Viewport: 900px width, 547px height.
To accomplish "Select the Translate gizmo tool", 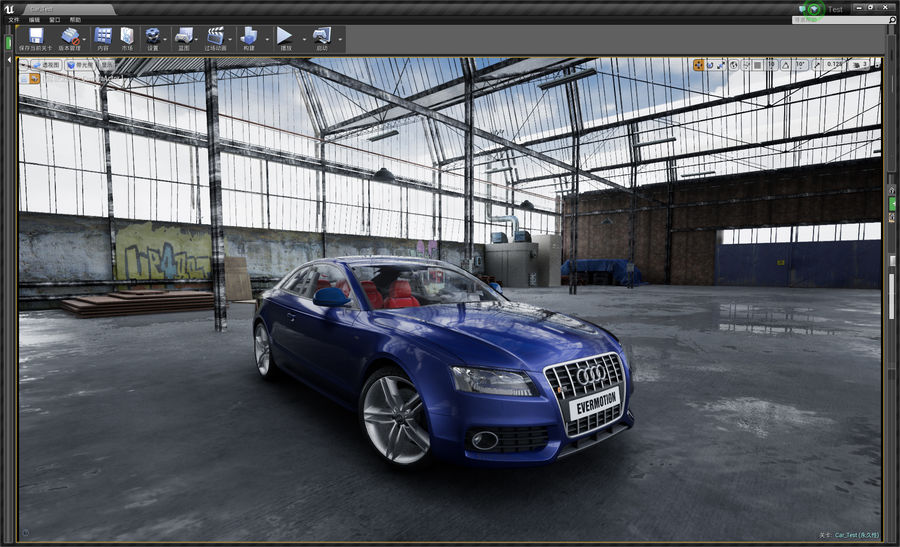I will pos(699,65).
